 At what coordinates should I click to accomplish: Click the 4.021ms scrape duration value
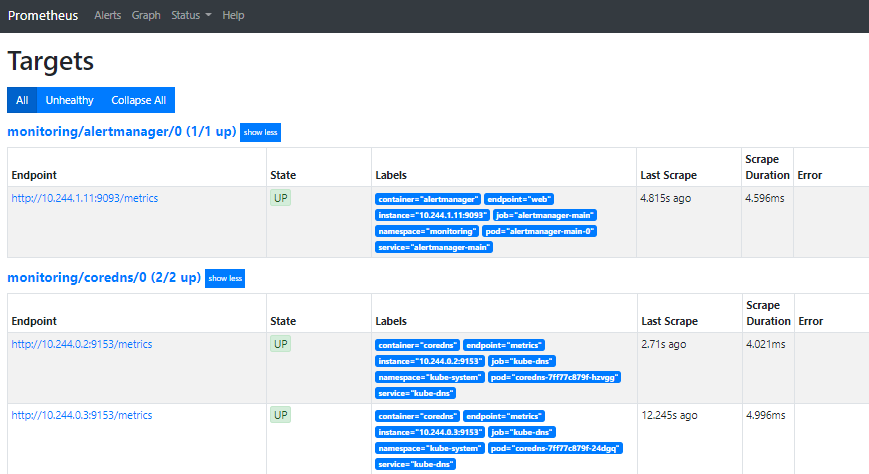[766, 344]
